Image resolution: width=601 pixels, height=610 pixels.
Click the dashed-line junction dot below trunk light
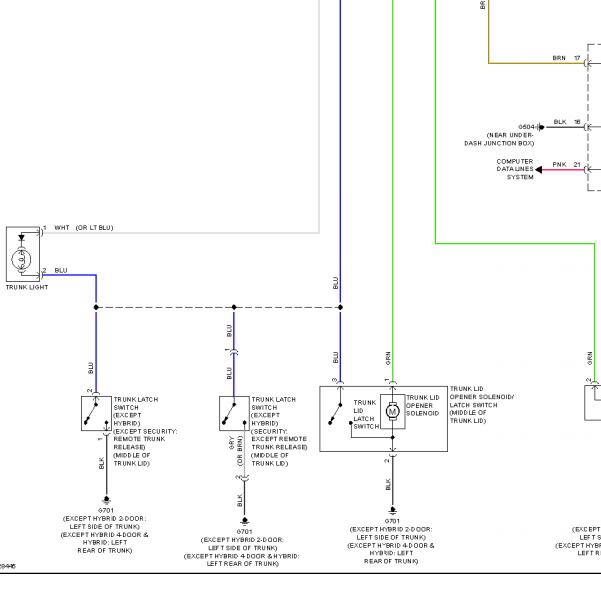96,307
